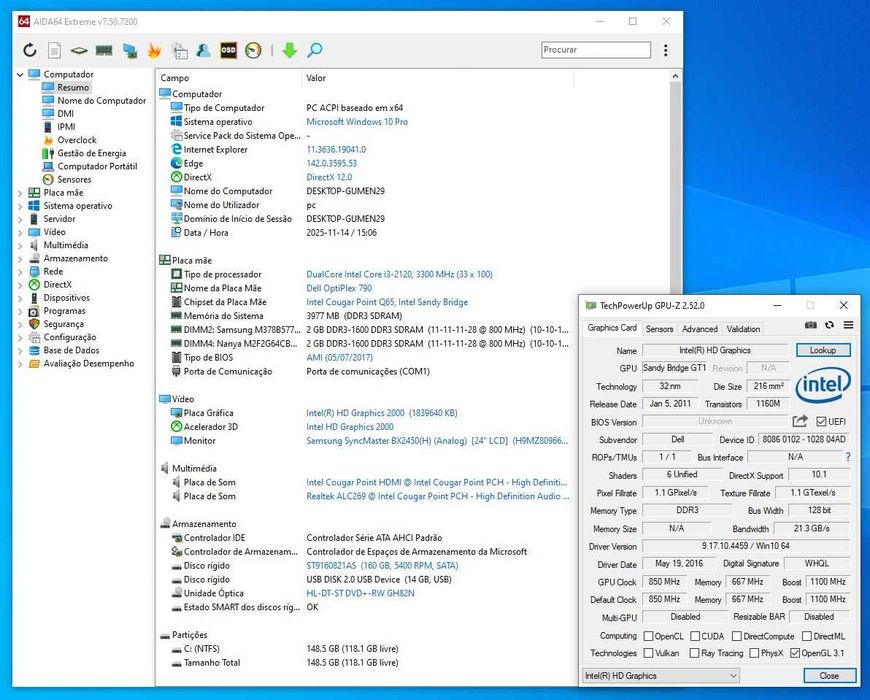Image resolution: width=870 pixels, height=700 pixels.
Task: Toggle the DirectCompute checkbox
Action: click(x=737, y=636)
